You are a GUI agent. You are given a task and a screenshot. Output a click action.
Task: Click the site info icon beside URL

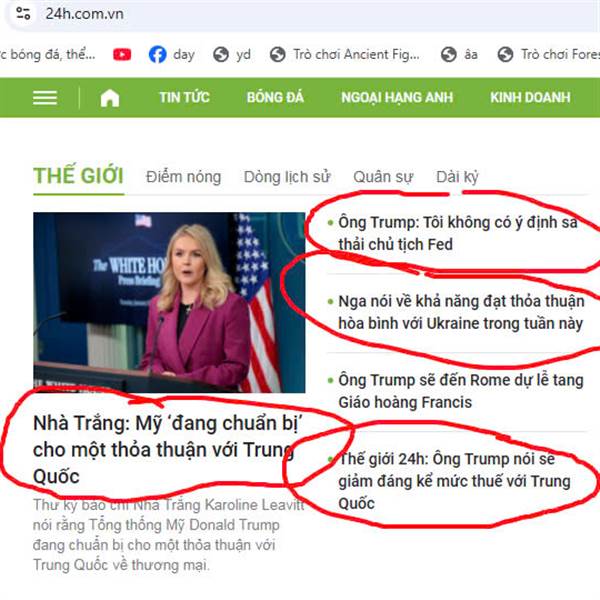coord(23,14)
